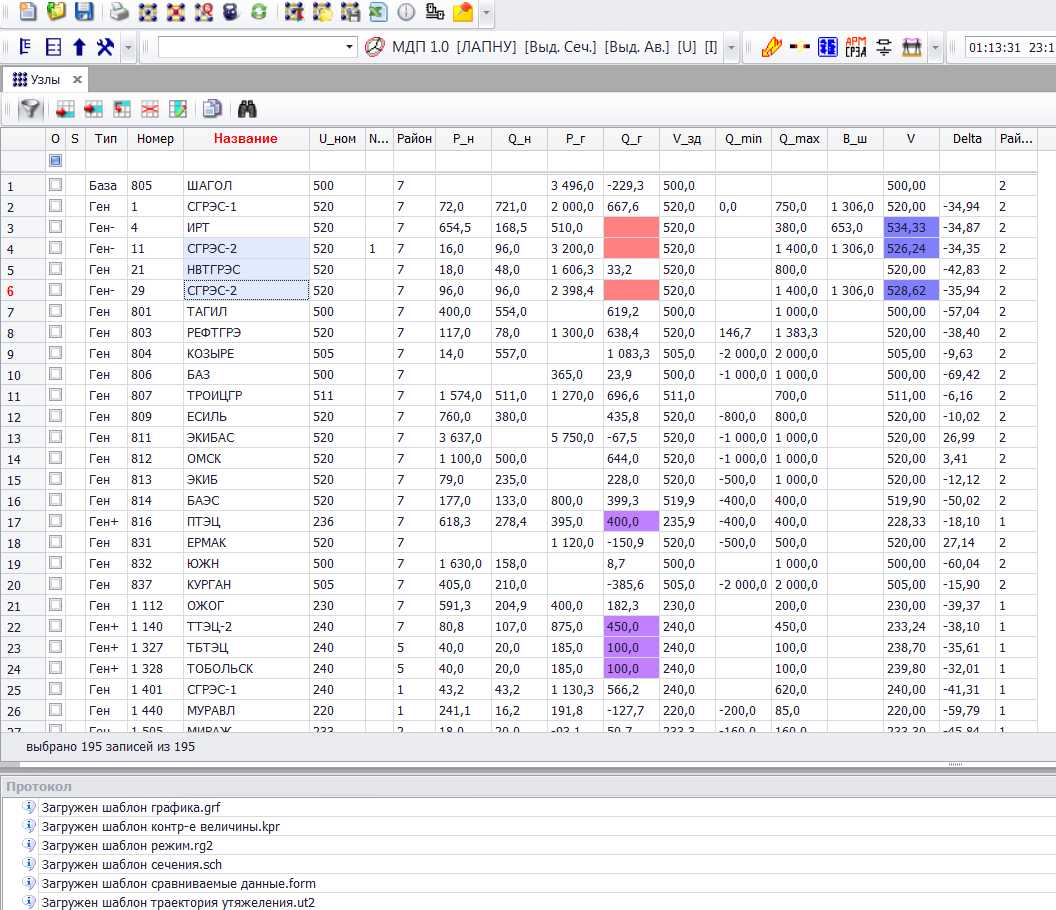Click the New file icon

pyautogui.click(x=28, y=11)
